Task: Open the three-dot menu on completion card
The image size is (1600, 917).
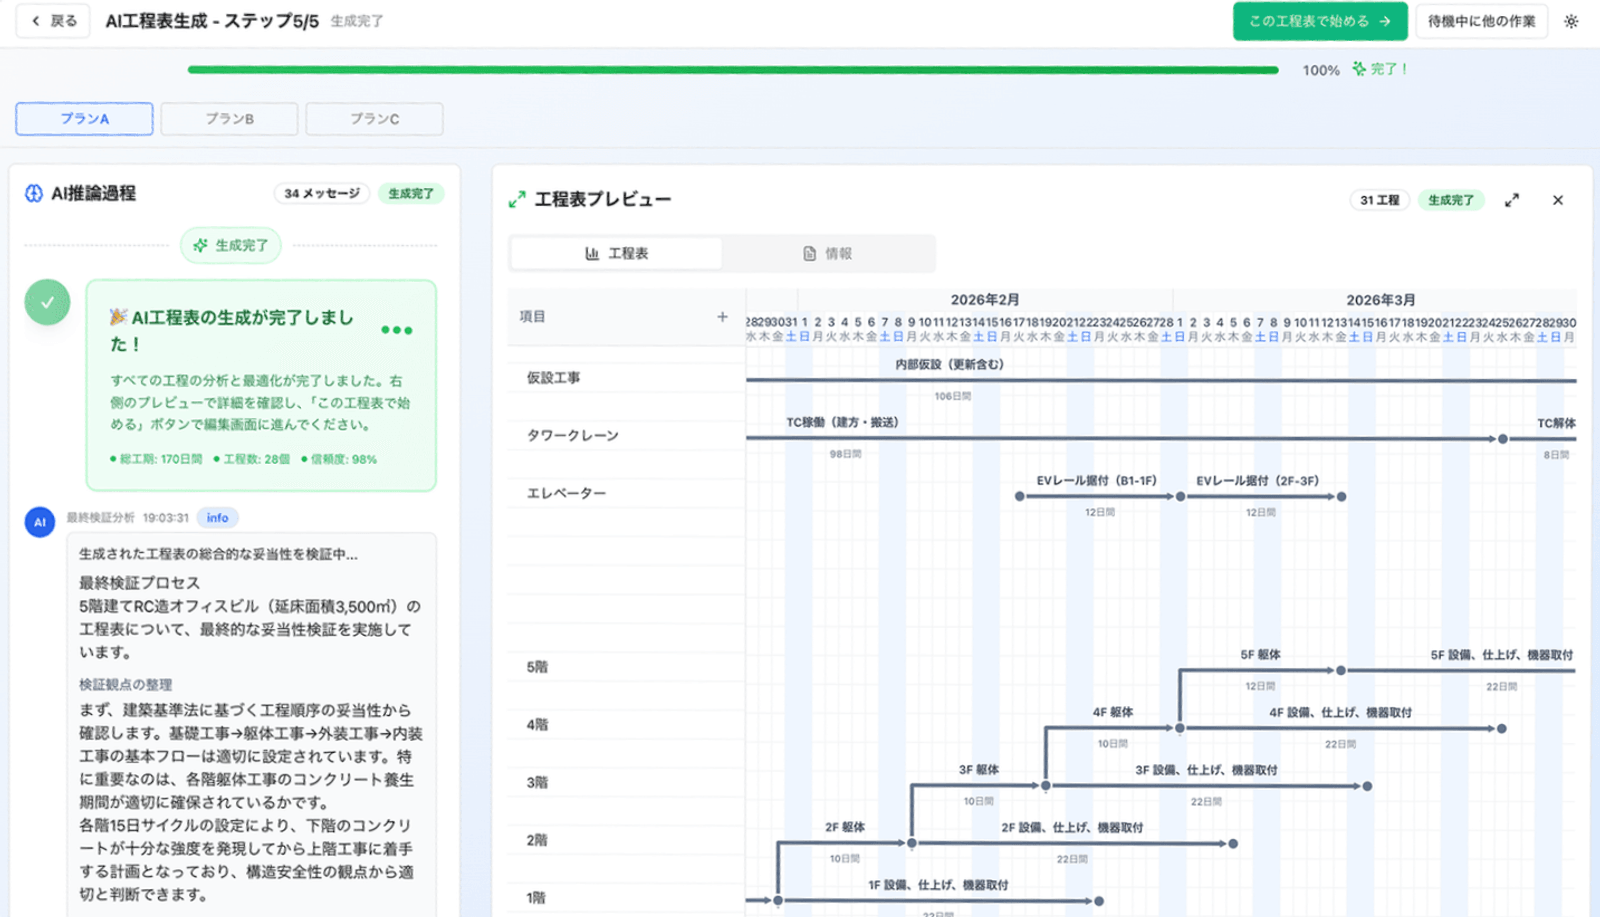Action: pyautogui.click(x=396, y=330)
